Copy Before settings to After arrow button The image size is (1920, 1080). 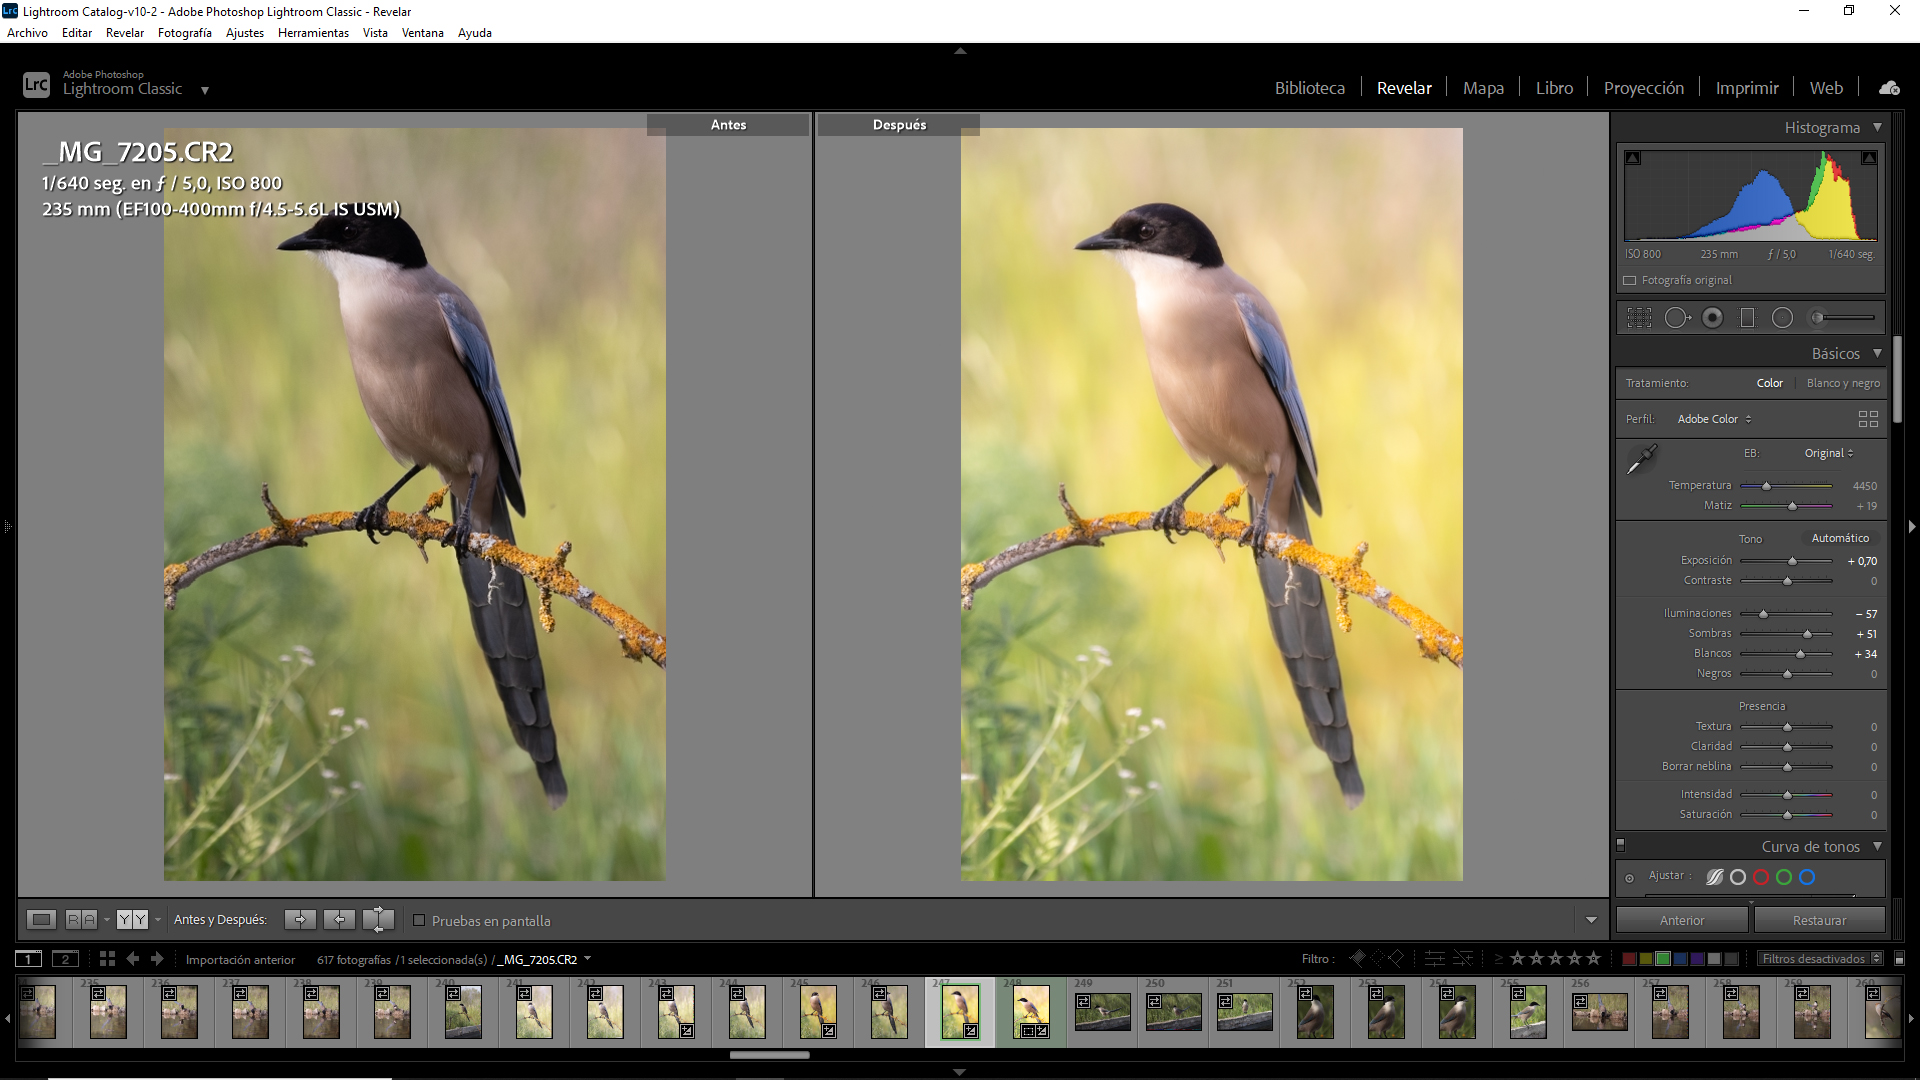coord(300,920)
